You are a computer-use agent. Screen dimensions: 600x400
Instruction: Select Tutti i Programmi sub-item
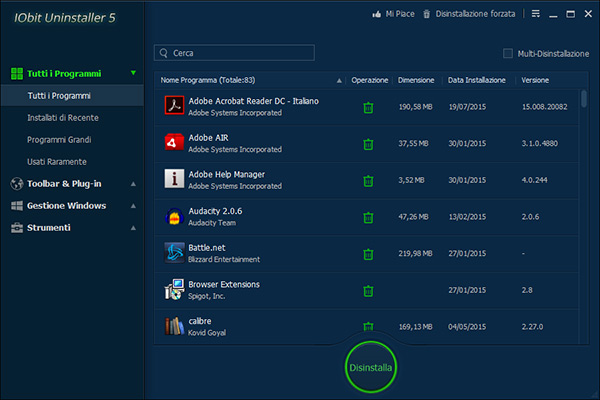pos(72,96)
